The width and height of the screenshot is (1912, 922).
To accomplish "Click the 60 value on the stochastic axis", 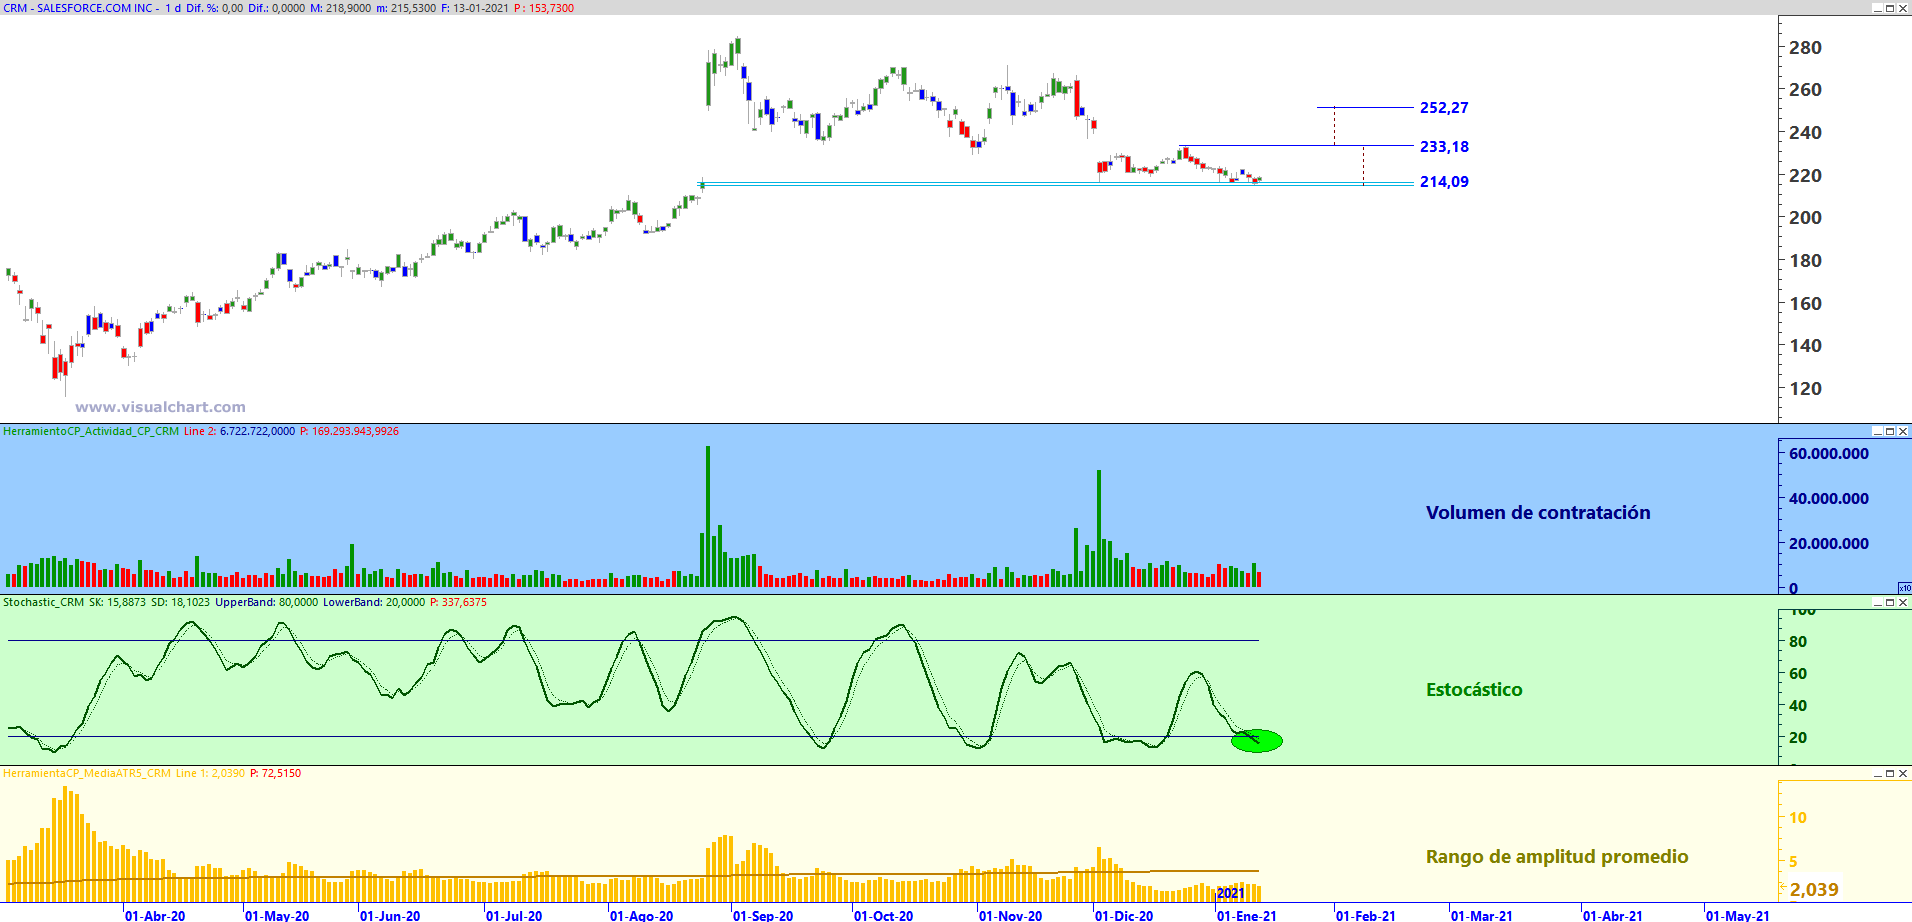I will [1798, 674].
